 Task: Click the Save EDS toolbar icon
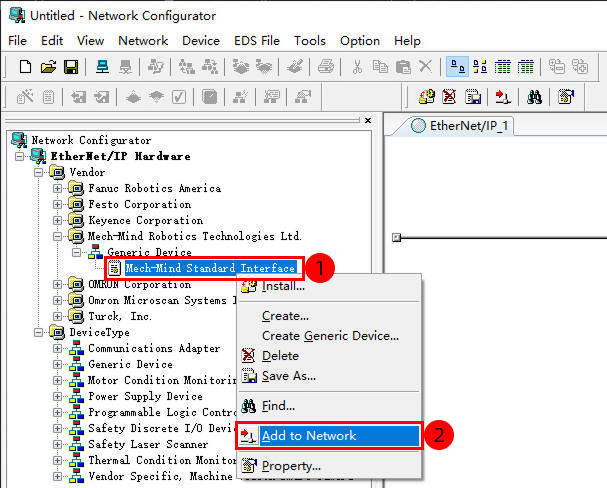473,96
